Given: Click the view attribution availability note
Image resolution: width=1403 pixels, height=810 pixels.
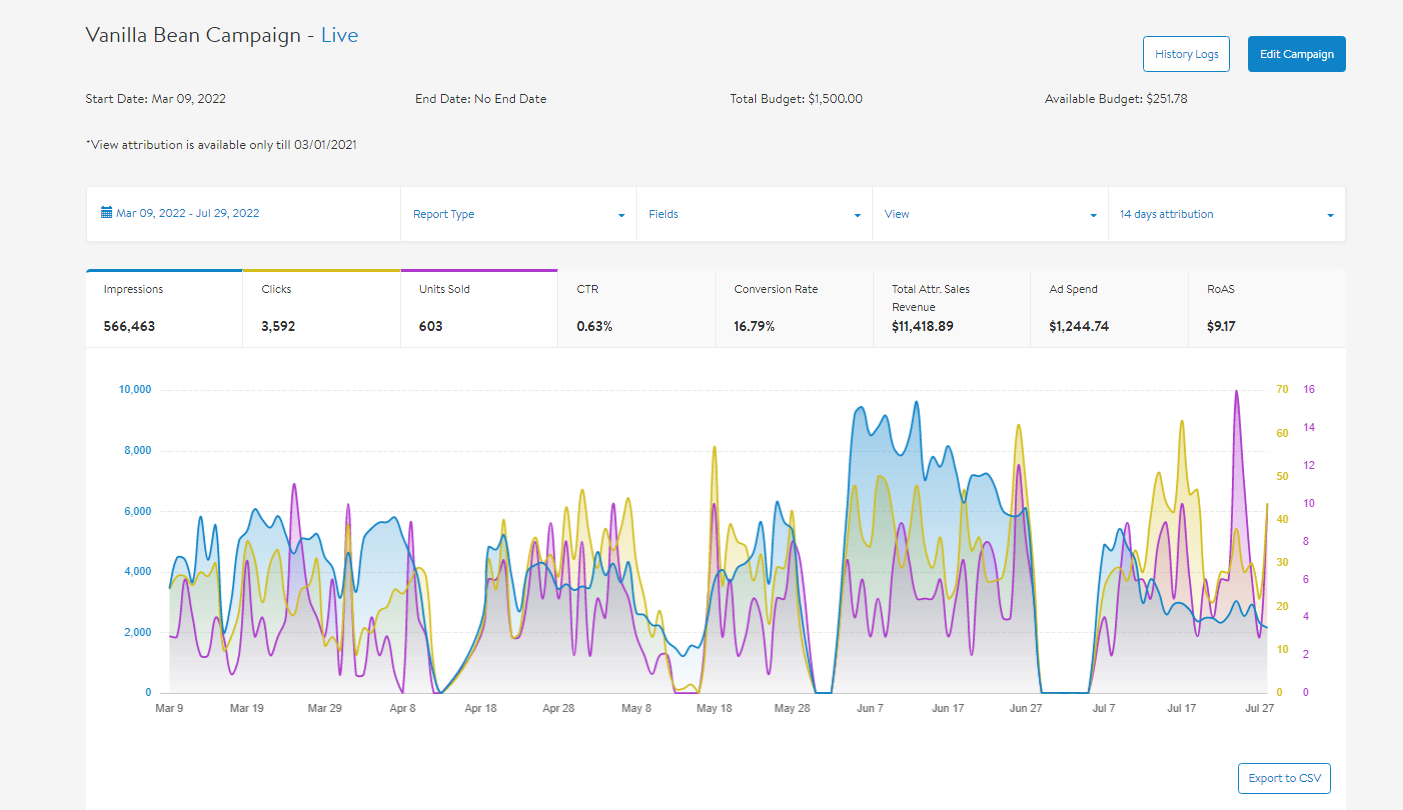Looking at the screenshot, I should tap(221, 145).
